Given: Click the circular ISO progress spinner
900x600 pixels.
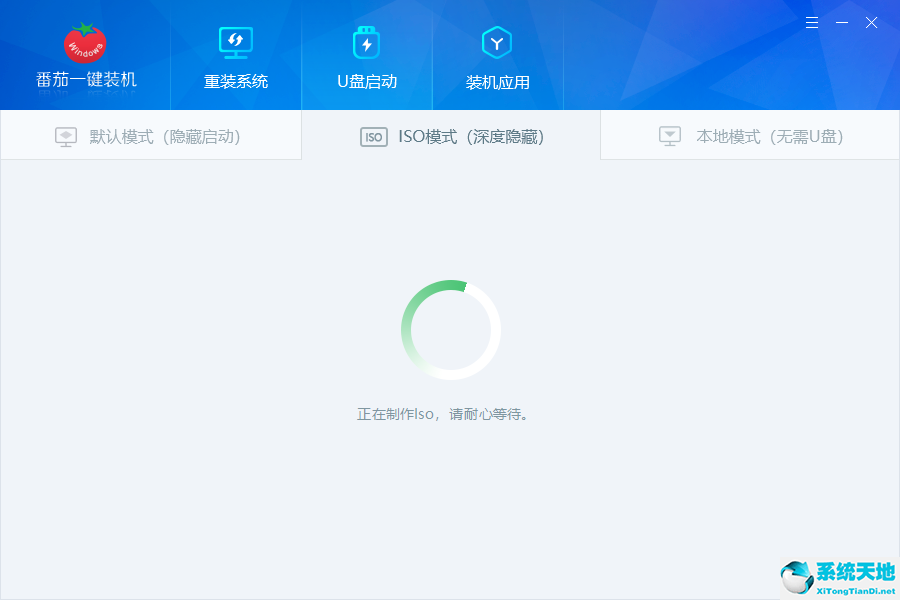Looking at the screenshot, I should click(450, 328).
